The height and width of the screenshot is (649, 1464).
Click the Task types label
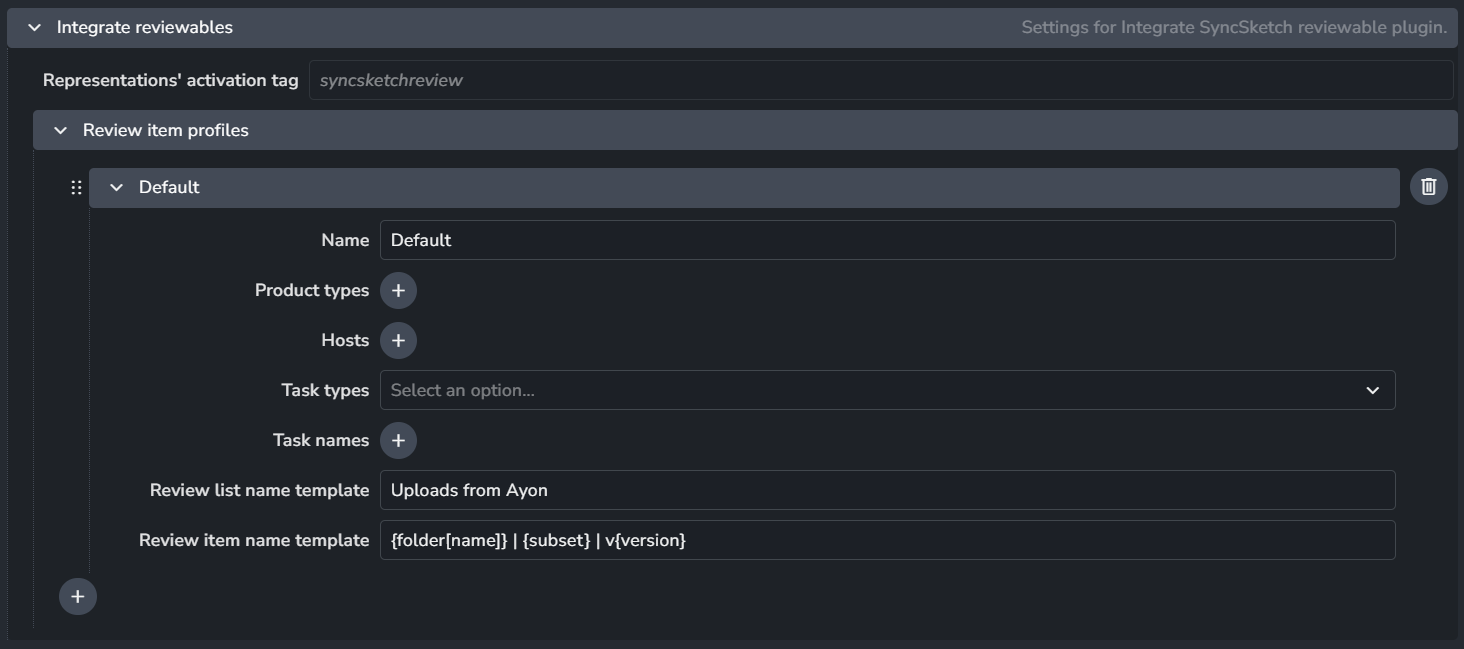pyautogui.click(x=325, y=390)
